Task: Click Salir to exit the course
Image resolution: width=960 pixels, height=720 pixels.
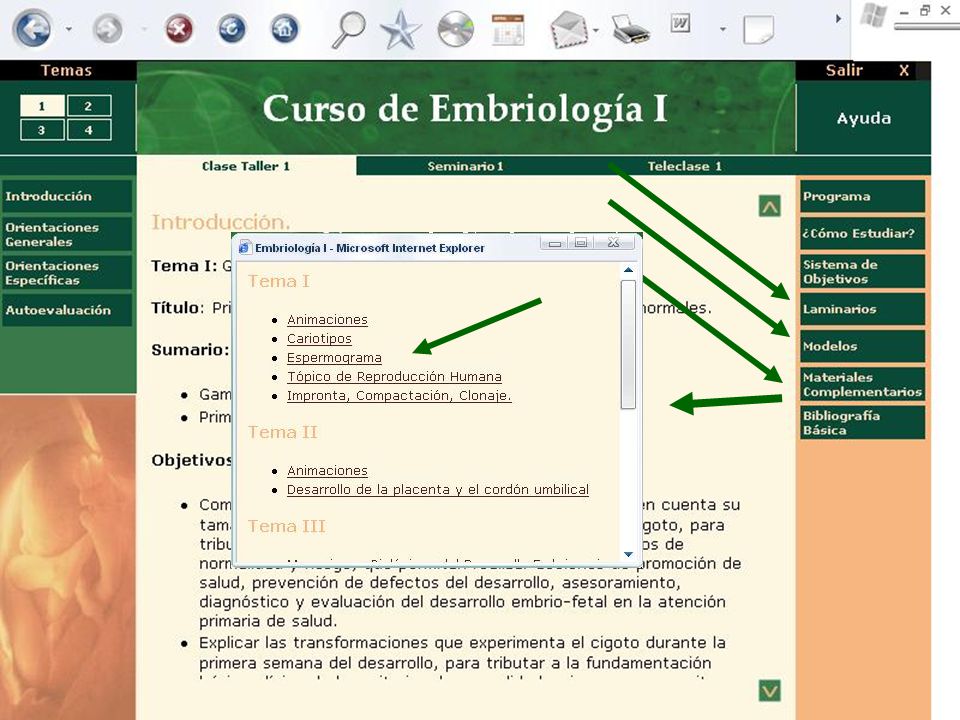Action: (844, 70)
